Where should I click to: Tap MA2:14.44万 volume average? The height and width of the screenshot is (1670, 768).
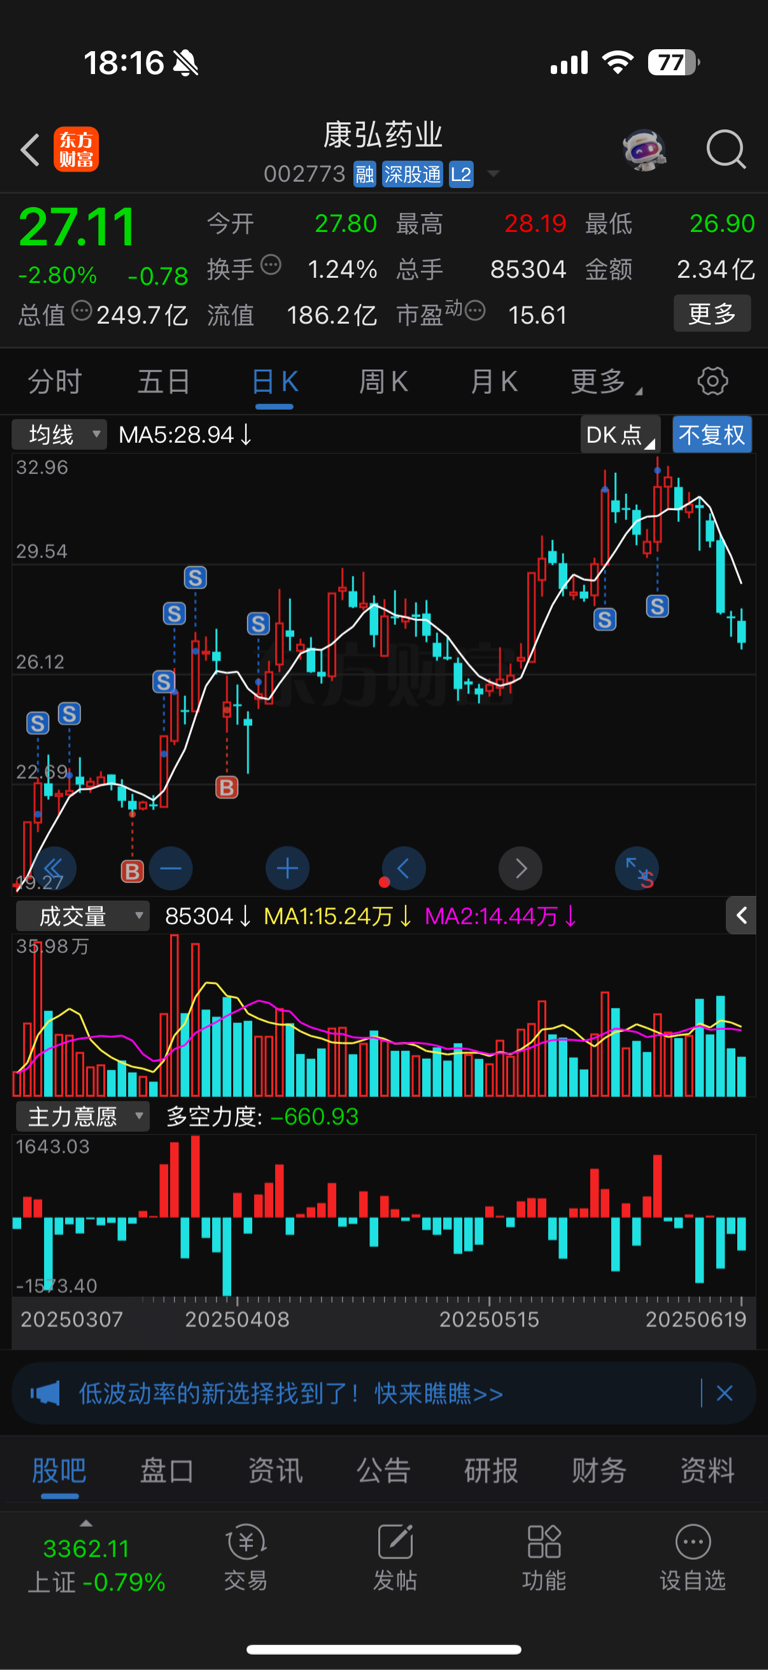[x=501, y=916]
